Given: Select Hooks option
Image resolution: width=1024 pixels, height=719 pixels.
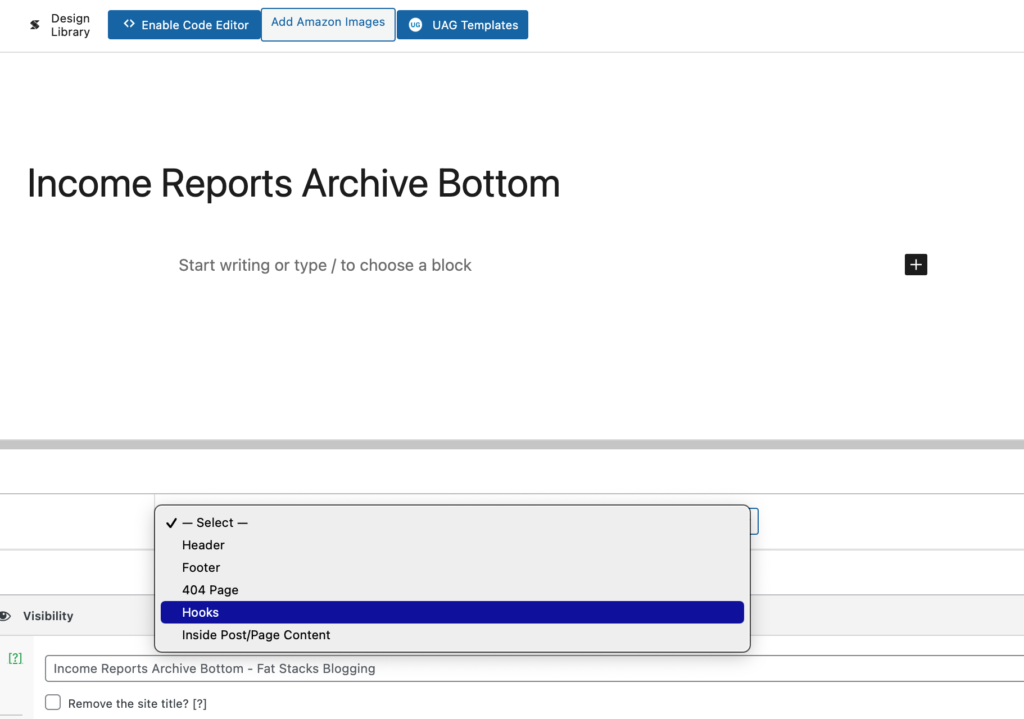Looking at the screenshot, I should click(452, 612).
